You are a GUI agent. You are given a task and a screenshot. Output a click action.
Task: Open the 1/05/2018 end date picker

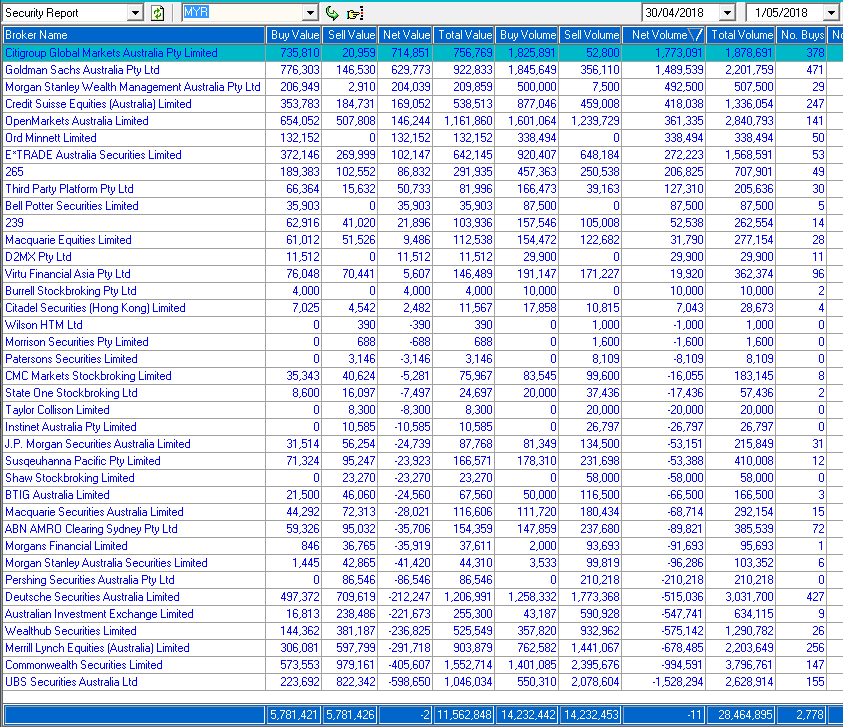tap(831, 13)
